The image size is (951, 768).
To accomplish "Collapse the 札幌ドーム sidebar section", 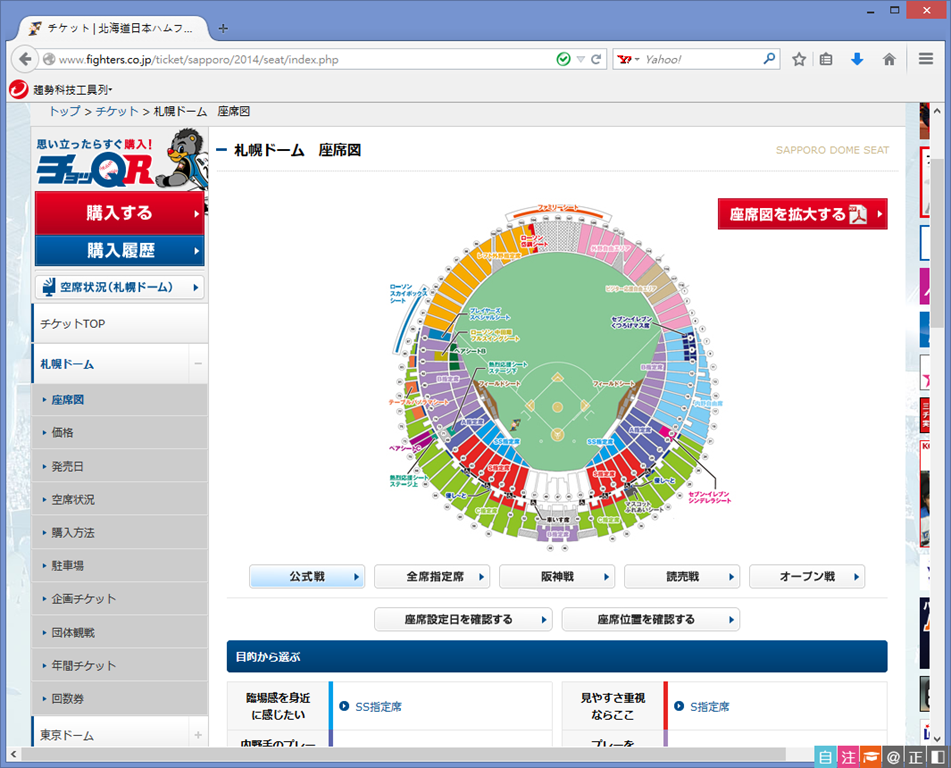I will pos(198,364).
